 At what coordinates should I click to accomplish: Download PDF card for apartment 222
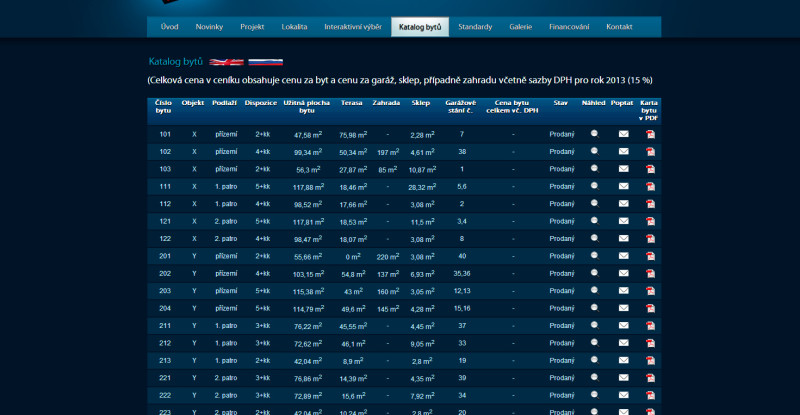point(650,396)
